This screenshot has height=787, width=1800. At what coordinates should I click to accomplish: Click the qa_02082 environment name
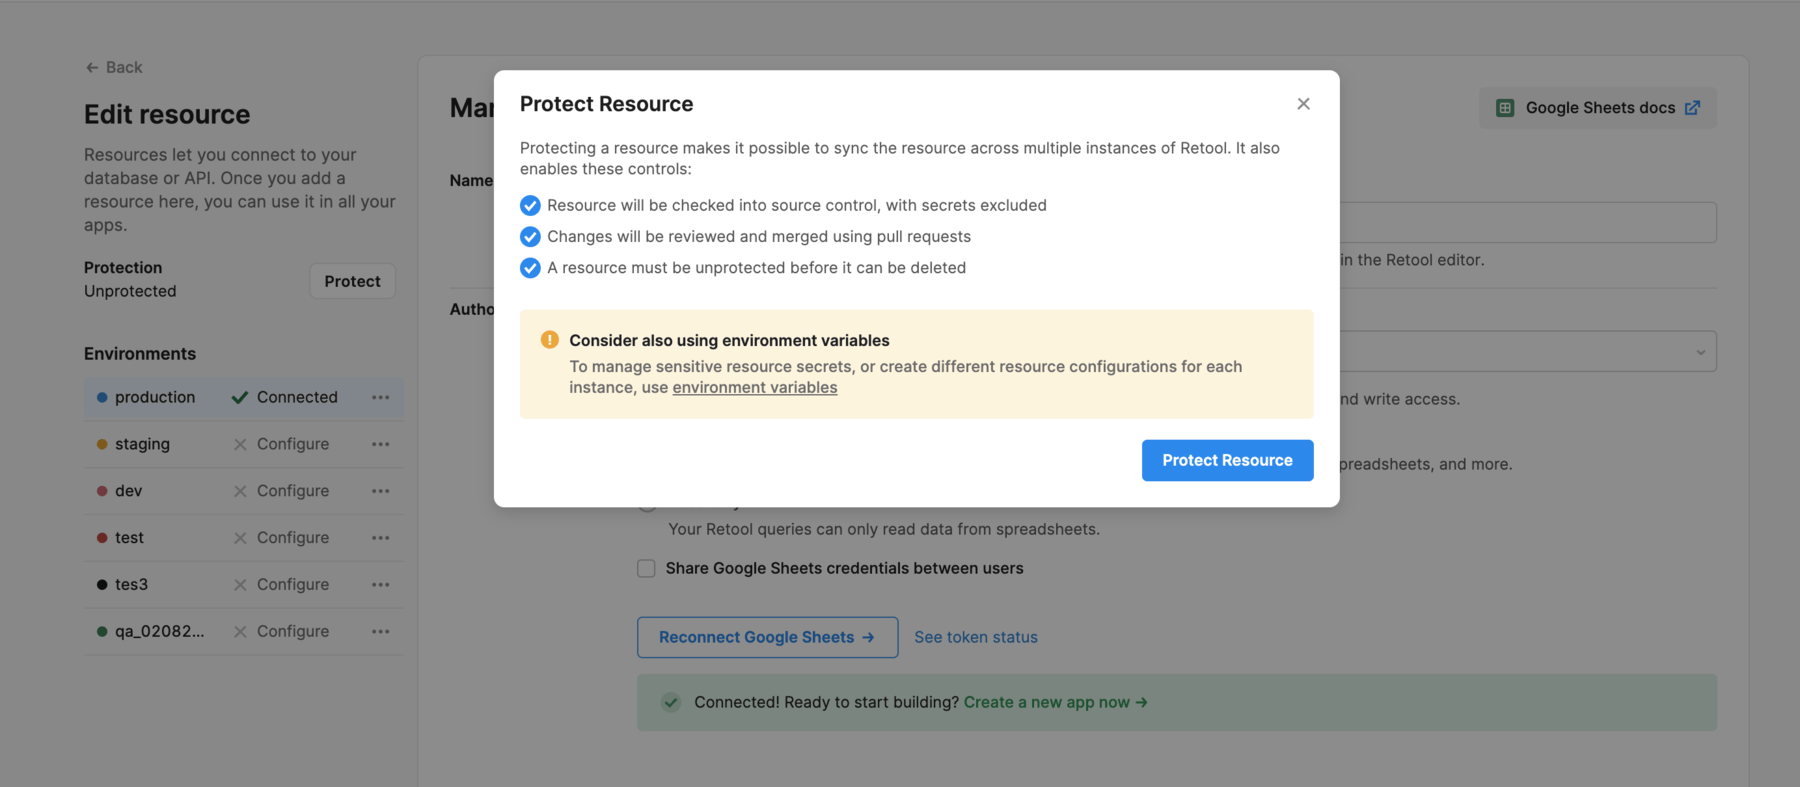[x=159, y=632]
